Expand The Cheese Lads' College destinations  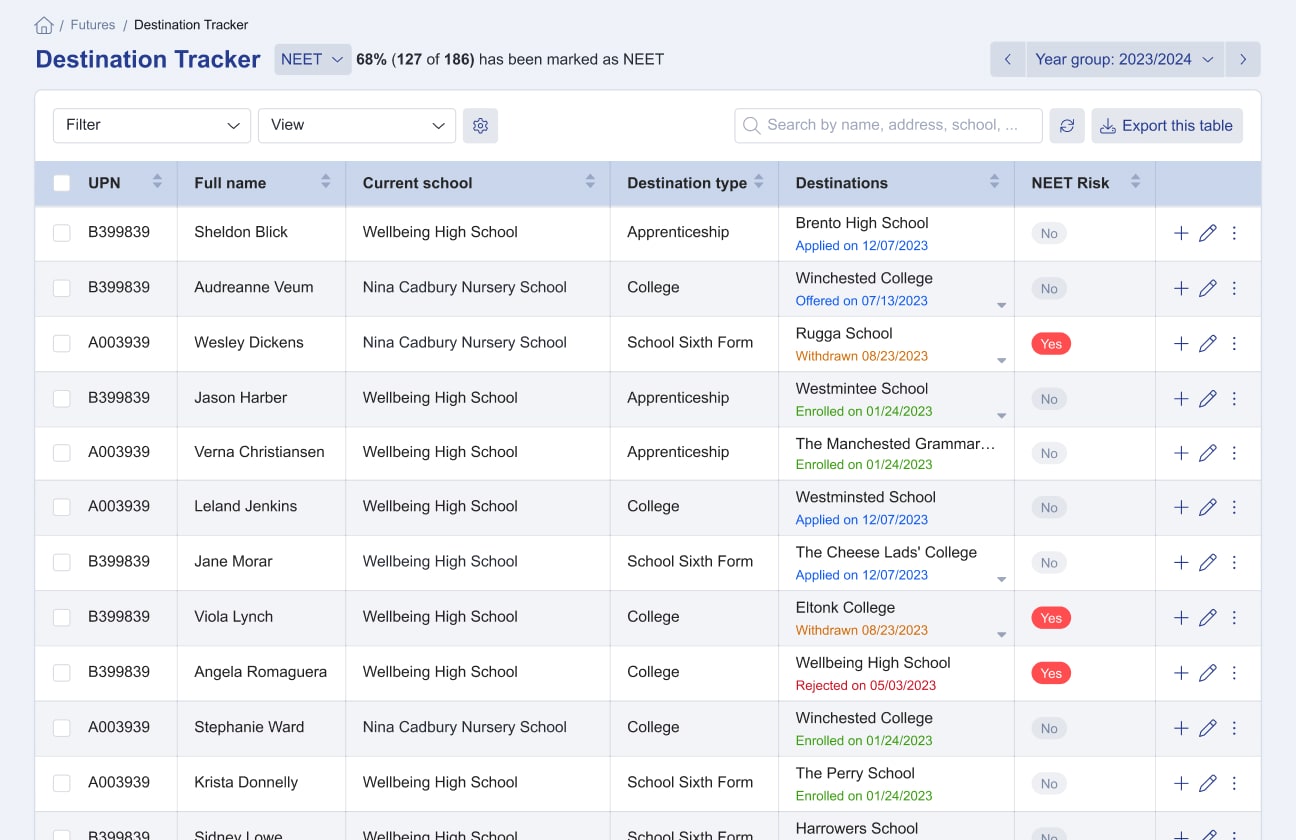(1001, 579)
